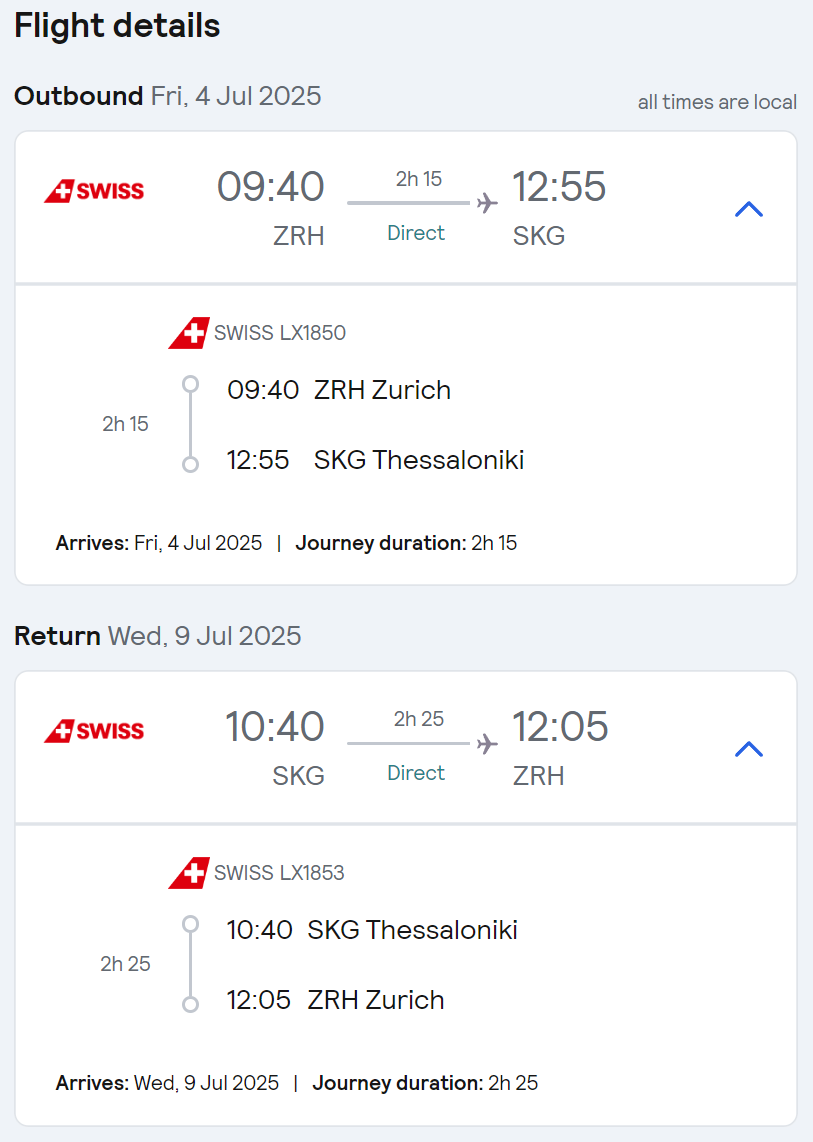Screen dimensions: 813x1142
Task: Collapse the outbound flight details chevron
Action: tap(749, 210)
